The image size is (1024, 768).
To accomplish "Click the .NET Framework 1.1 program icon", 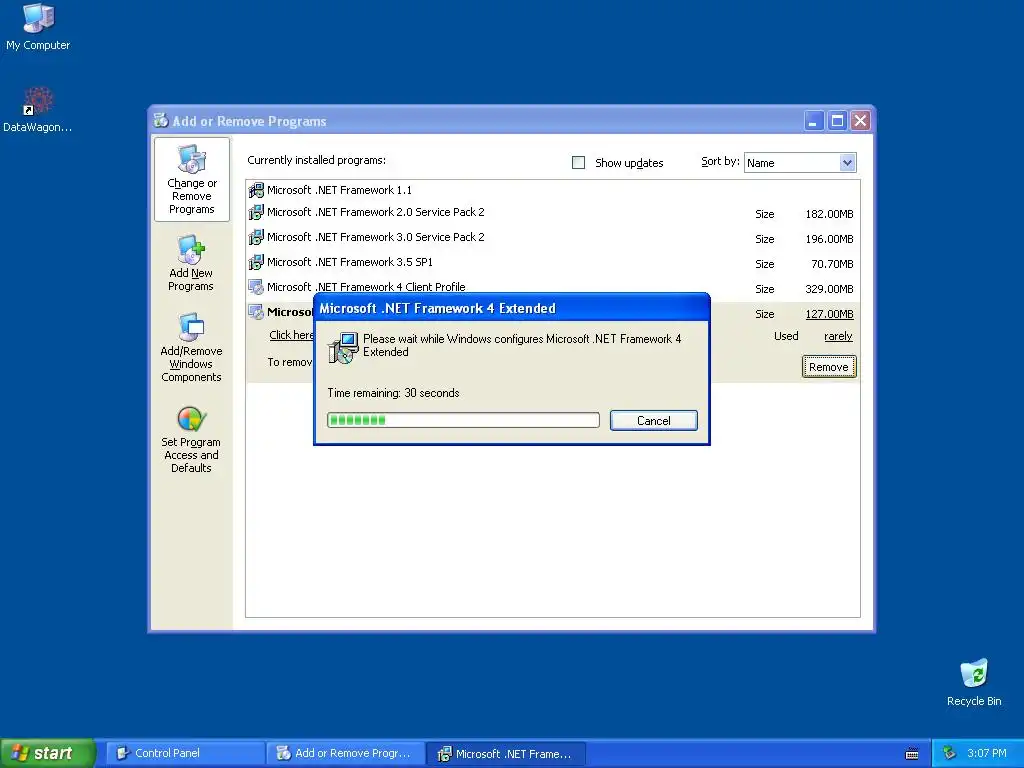I will 256,190.
